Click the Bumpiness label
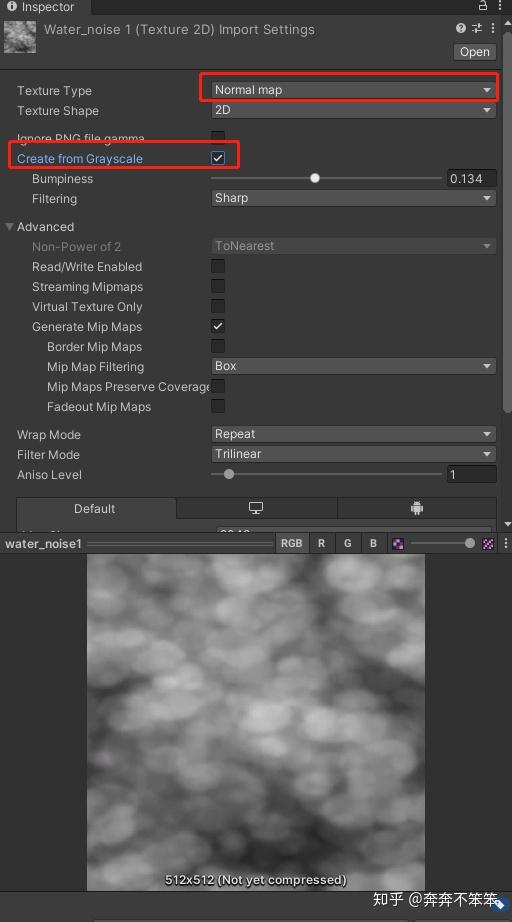Viewport: 512px width, 922px height. click(62, 179)
